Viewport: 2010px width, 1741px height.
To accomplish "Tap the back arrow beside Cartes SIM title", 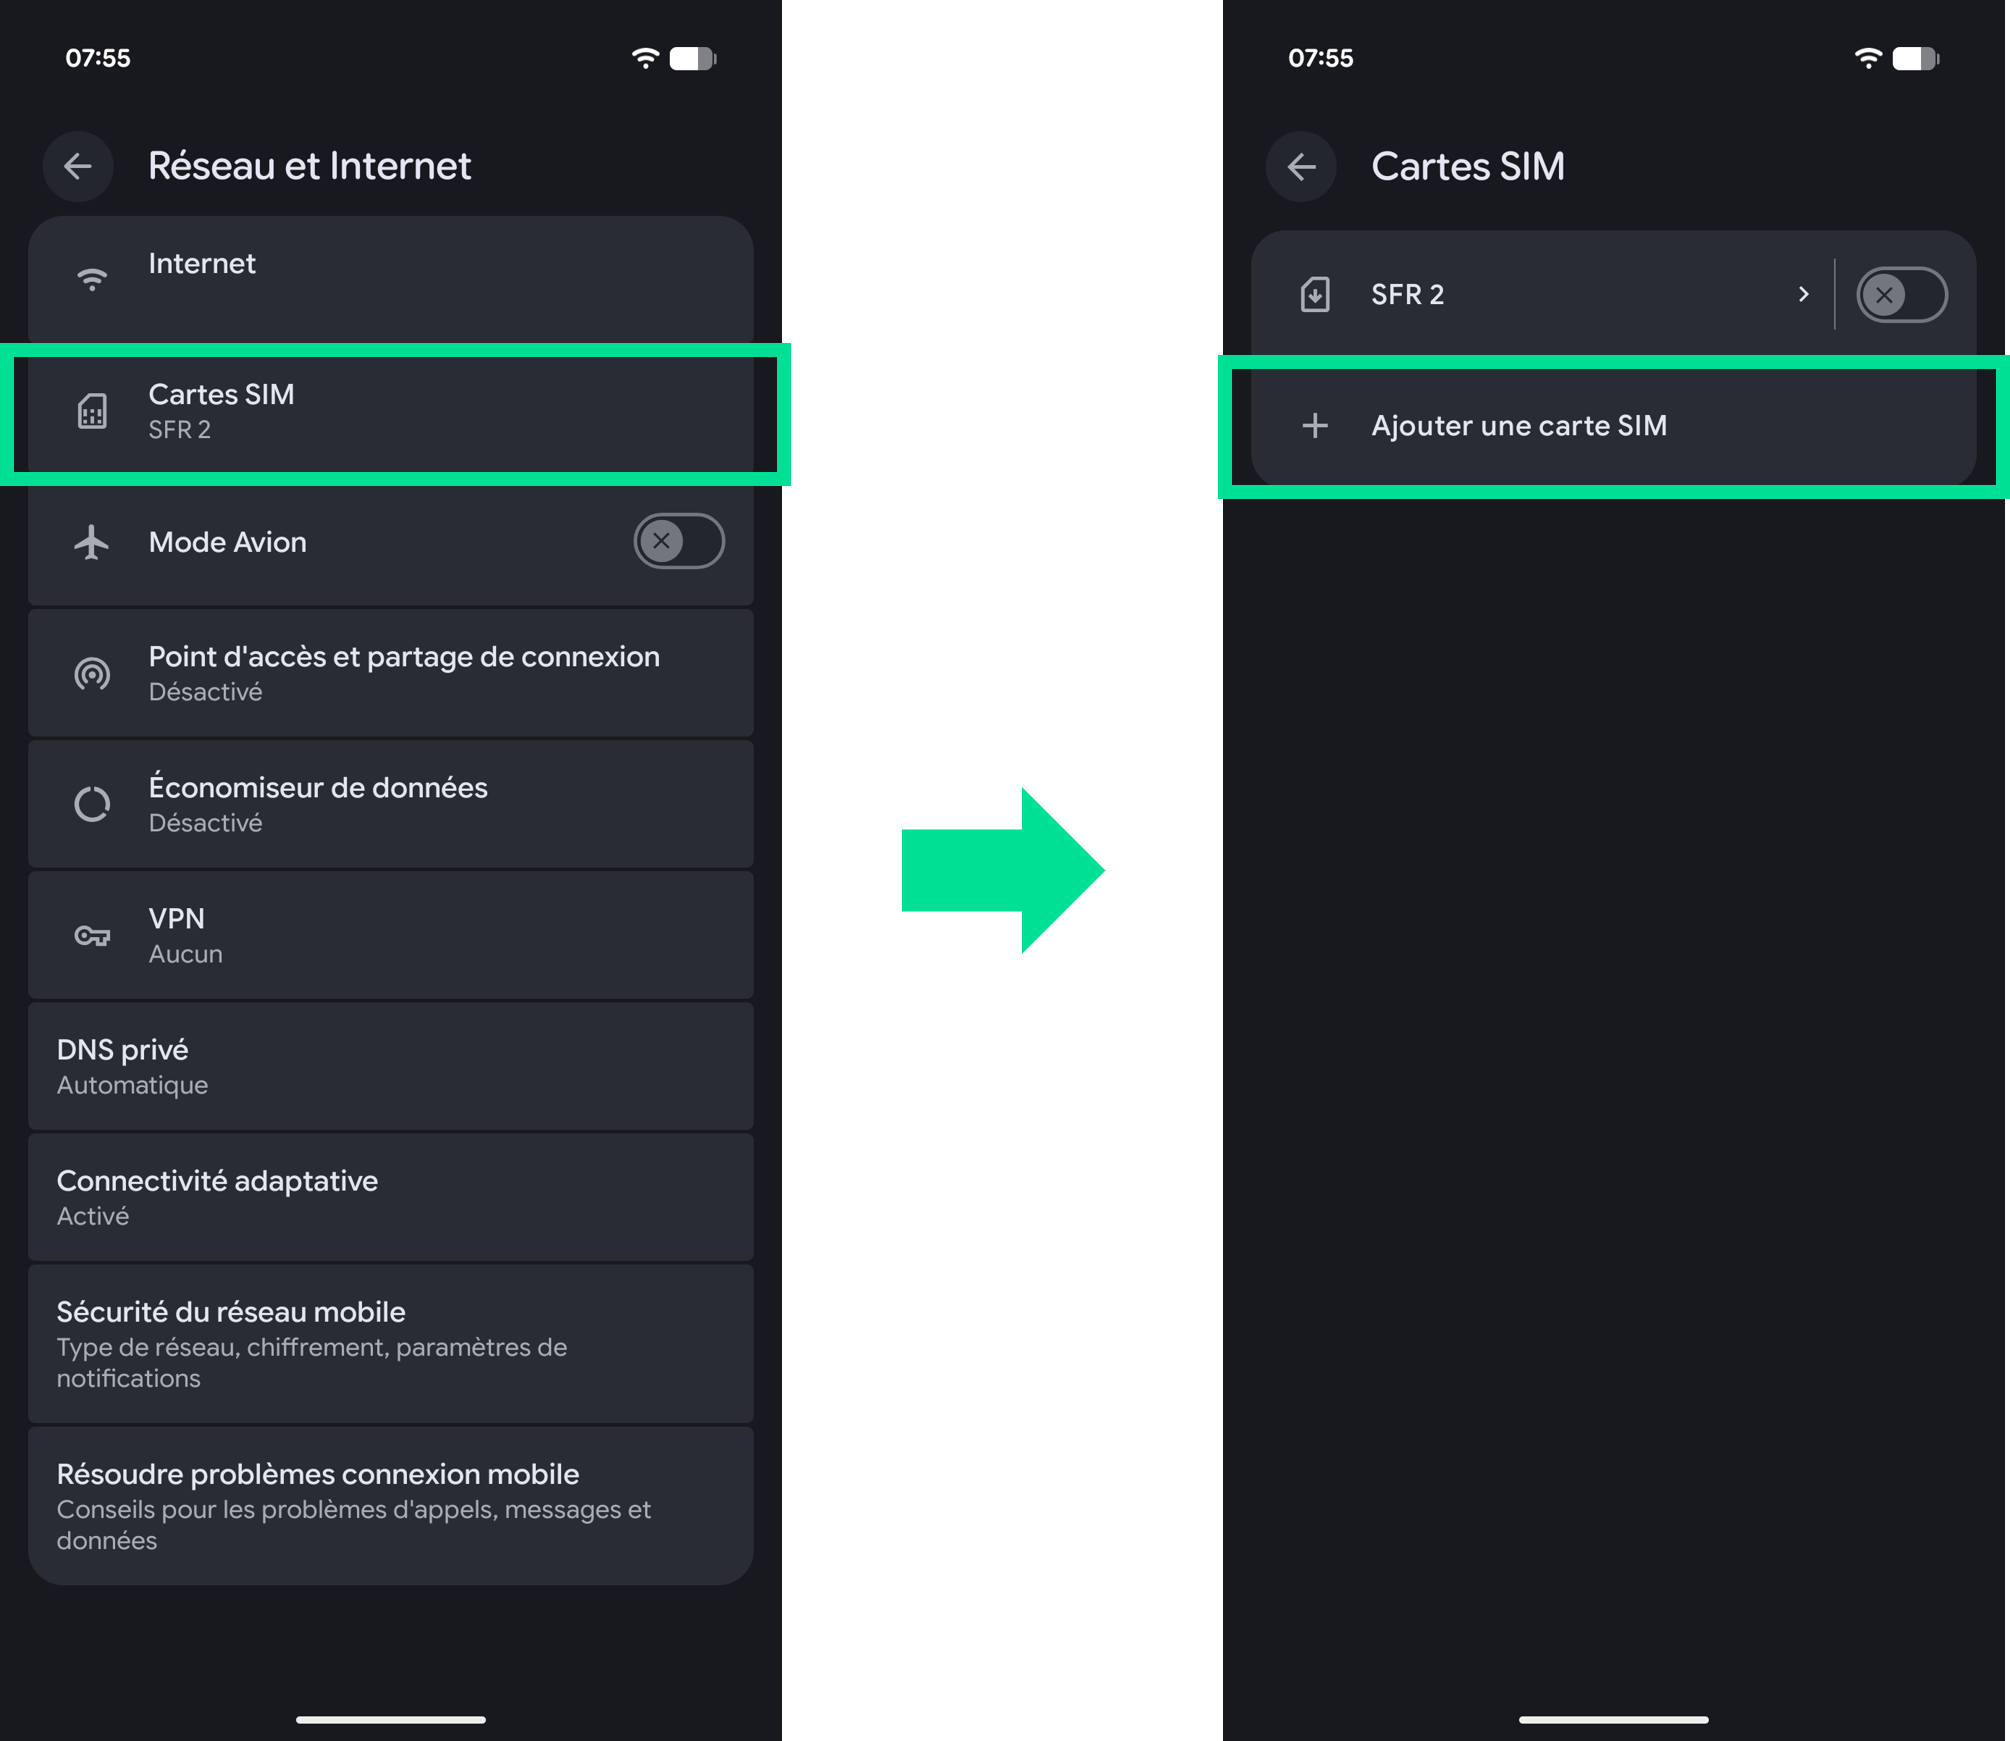I will [x=1301, y=166].
